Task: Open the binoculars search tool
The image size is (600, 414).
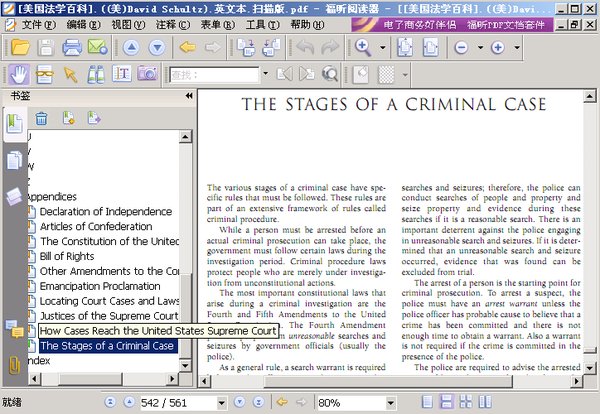Action: tap(96, 74)
